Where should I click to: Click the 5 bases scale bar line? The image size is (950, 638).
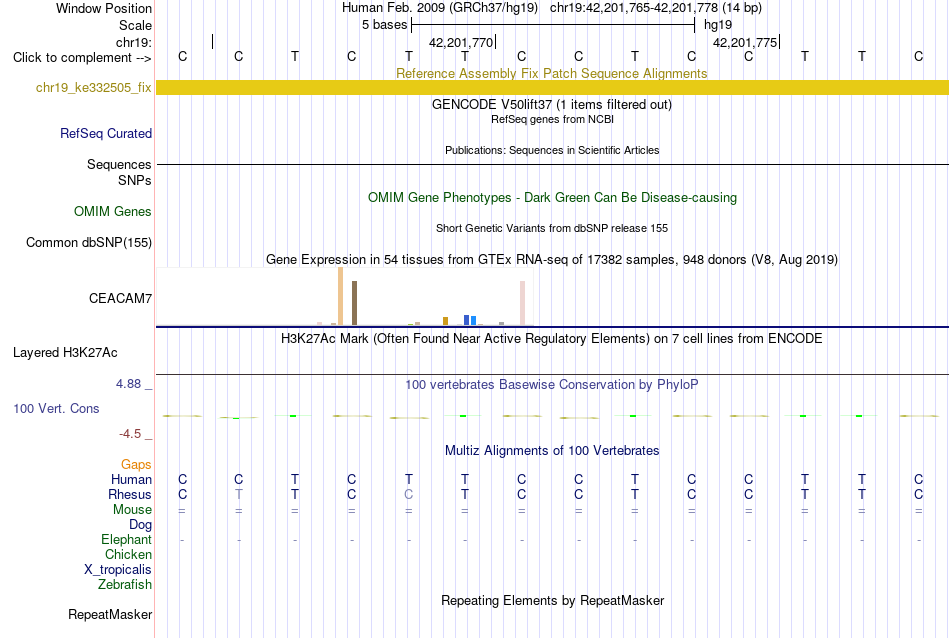click(x=553, y=25)
